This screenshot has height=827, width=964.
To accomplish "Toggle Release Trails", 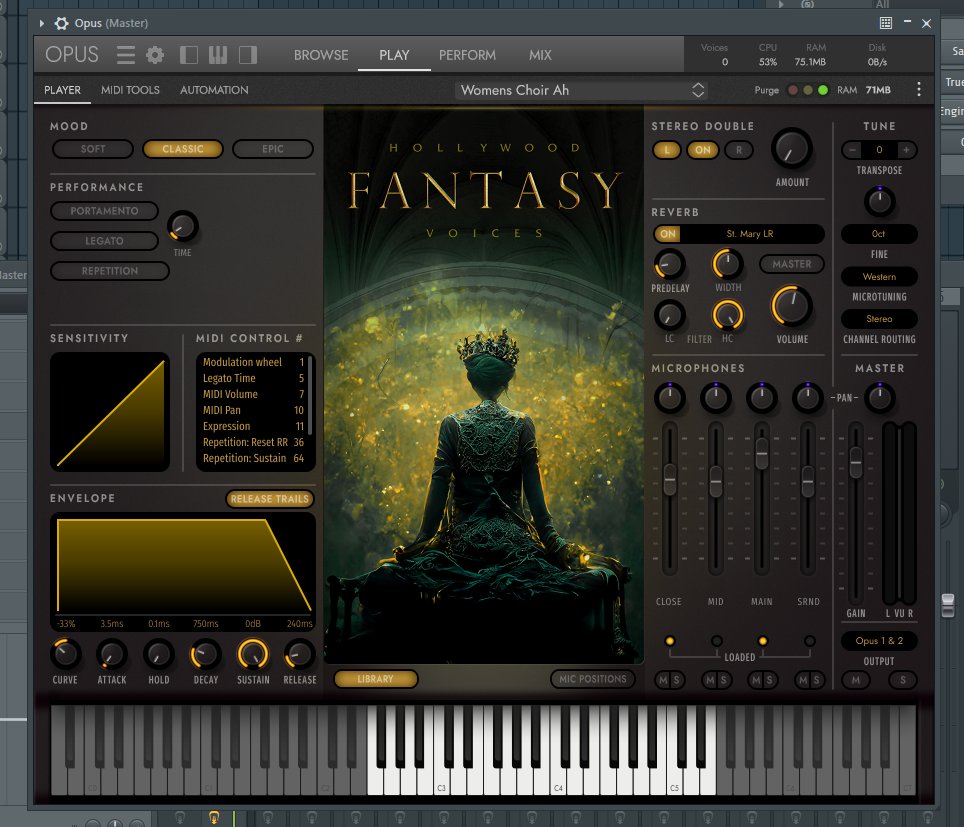I will (x=270, y=499).
